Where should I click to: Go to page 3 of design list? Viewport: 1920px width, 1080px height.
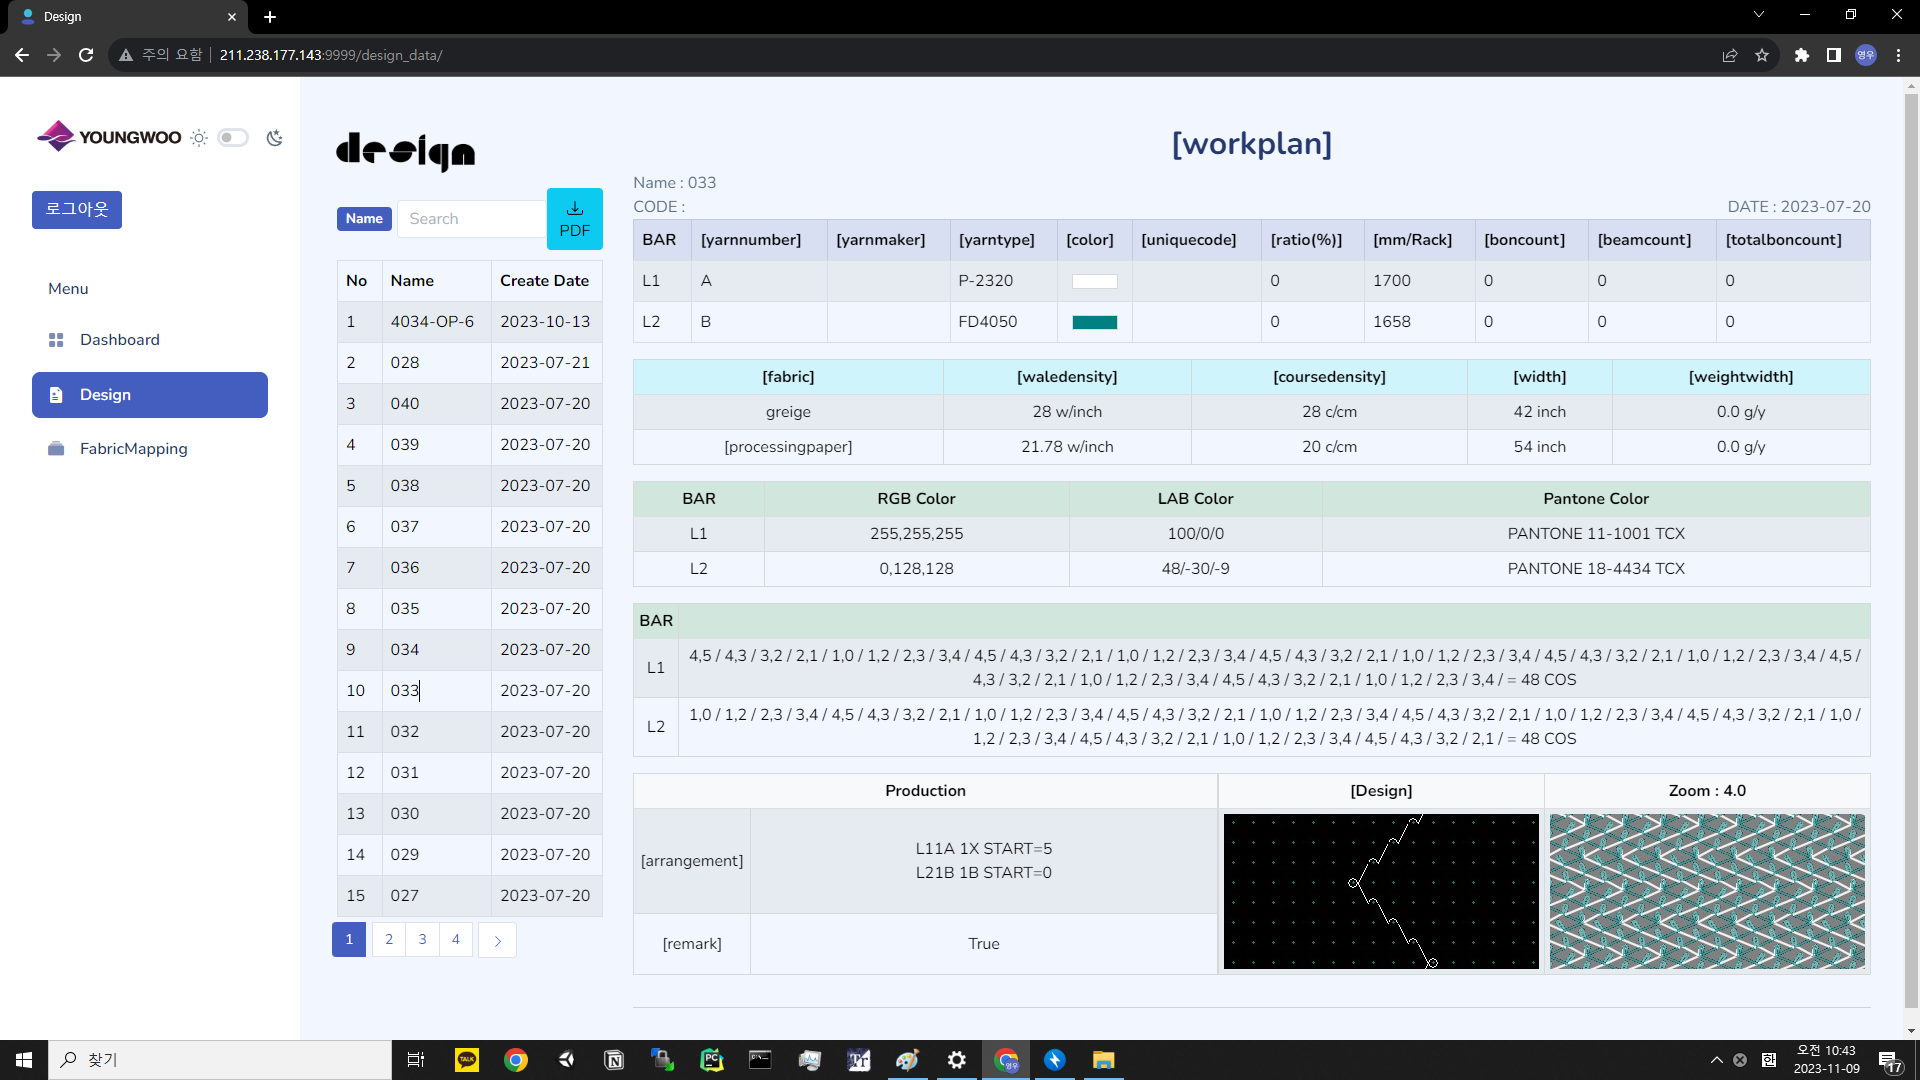point(422,940)
